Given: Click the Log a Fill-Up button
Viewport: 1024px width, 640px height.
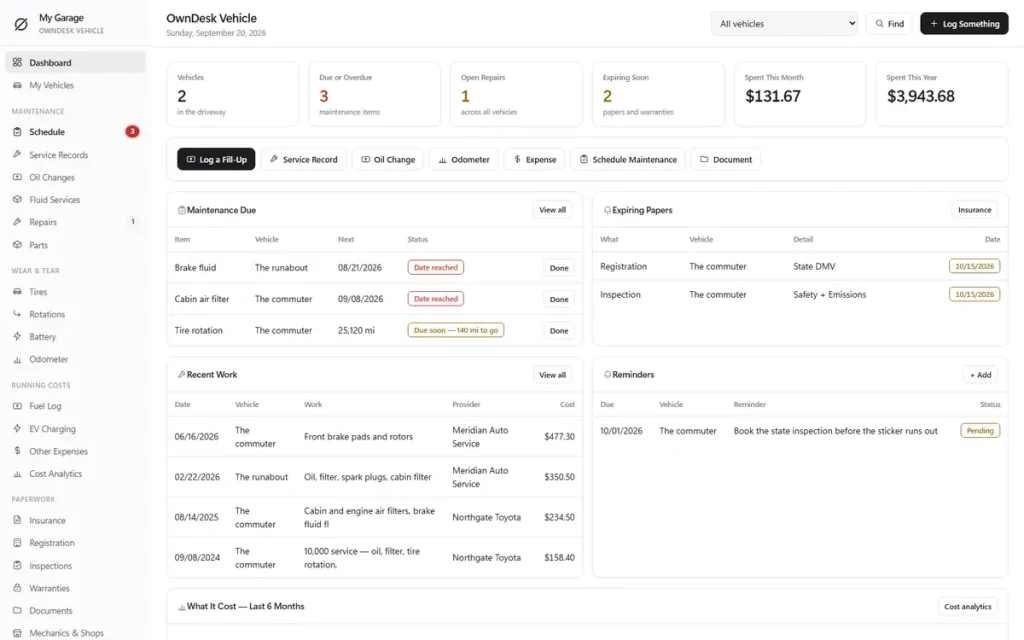Looking at the screenshot, I should pos(216,159).
